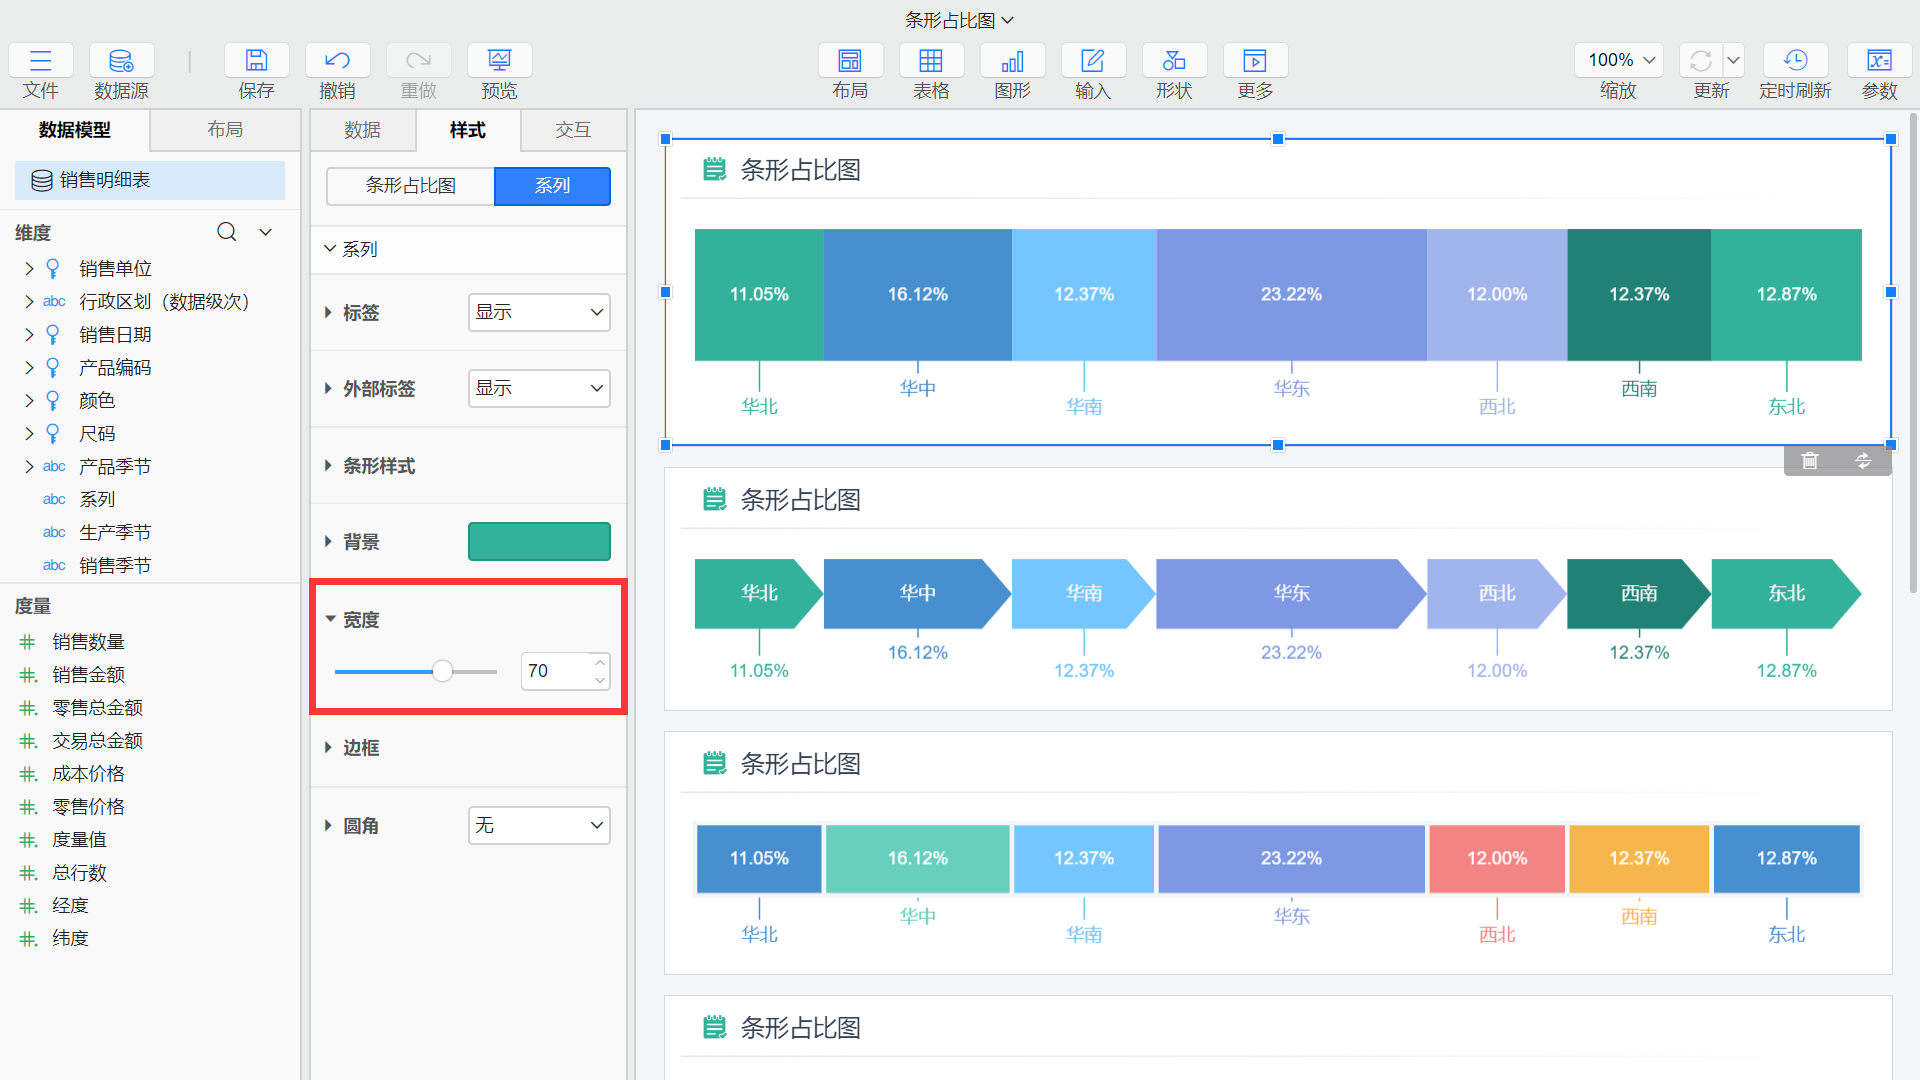Open the Preview (预览) icon
This screenshot has height=1080, width=1920.
(499, 62)
